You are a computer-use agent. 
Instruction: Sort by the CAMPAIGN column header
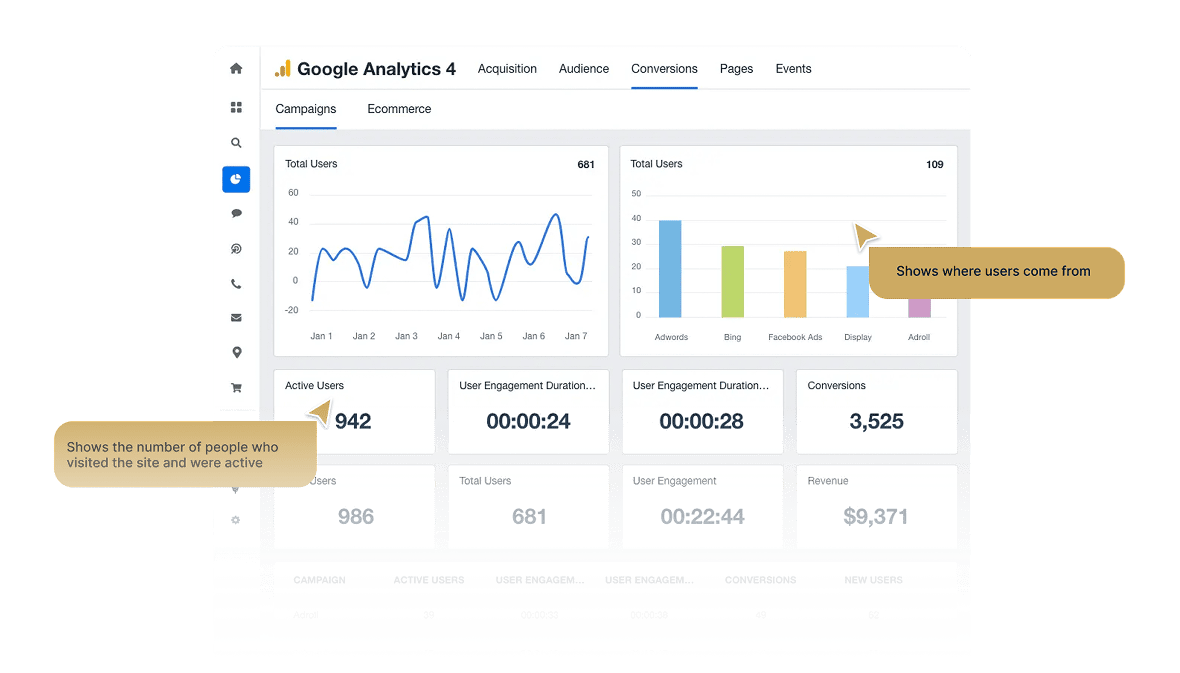[319, 580]
